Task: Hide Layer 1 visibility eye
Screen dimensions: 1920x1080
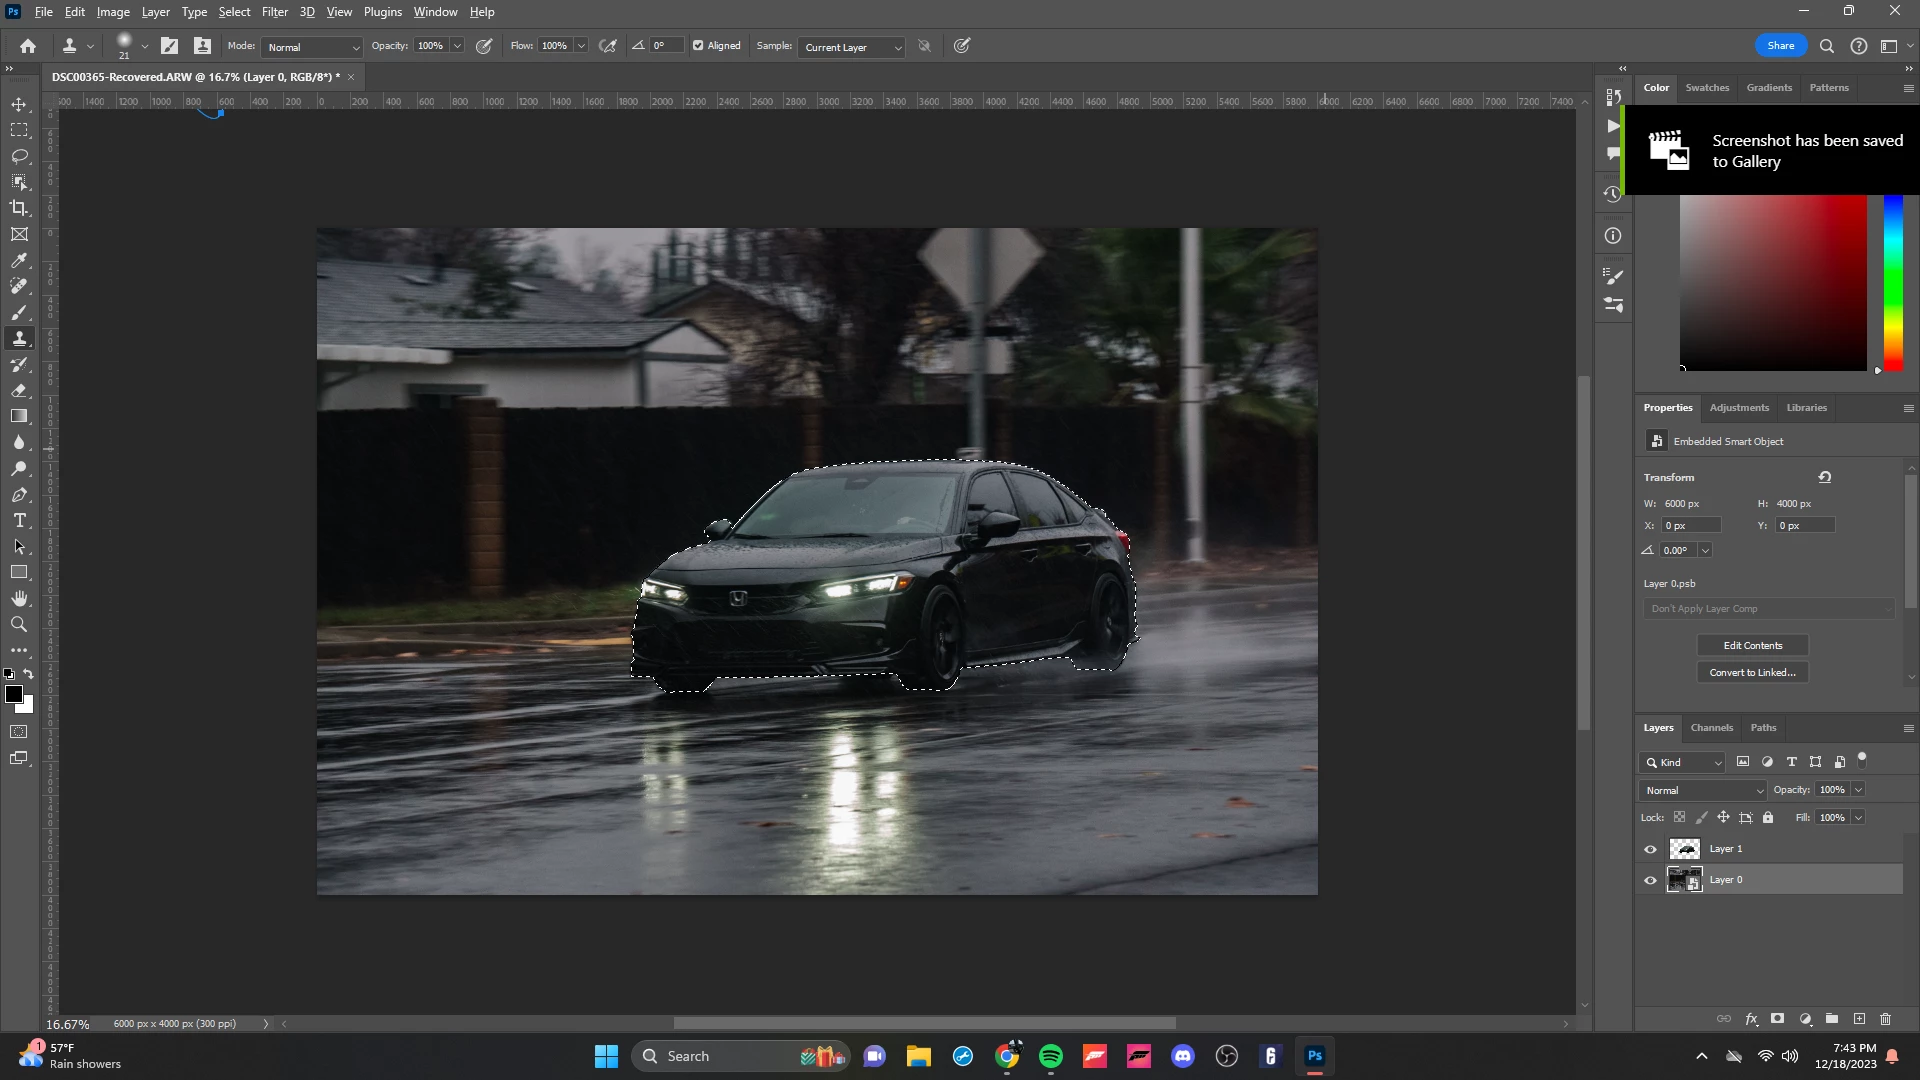Action: pyautogui.click(x=1650, y=849)
